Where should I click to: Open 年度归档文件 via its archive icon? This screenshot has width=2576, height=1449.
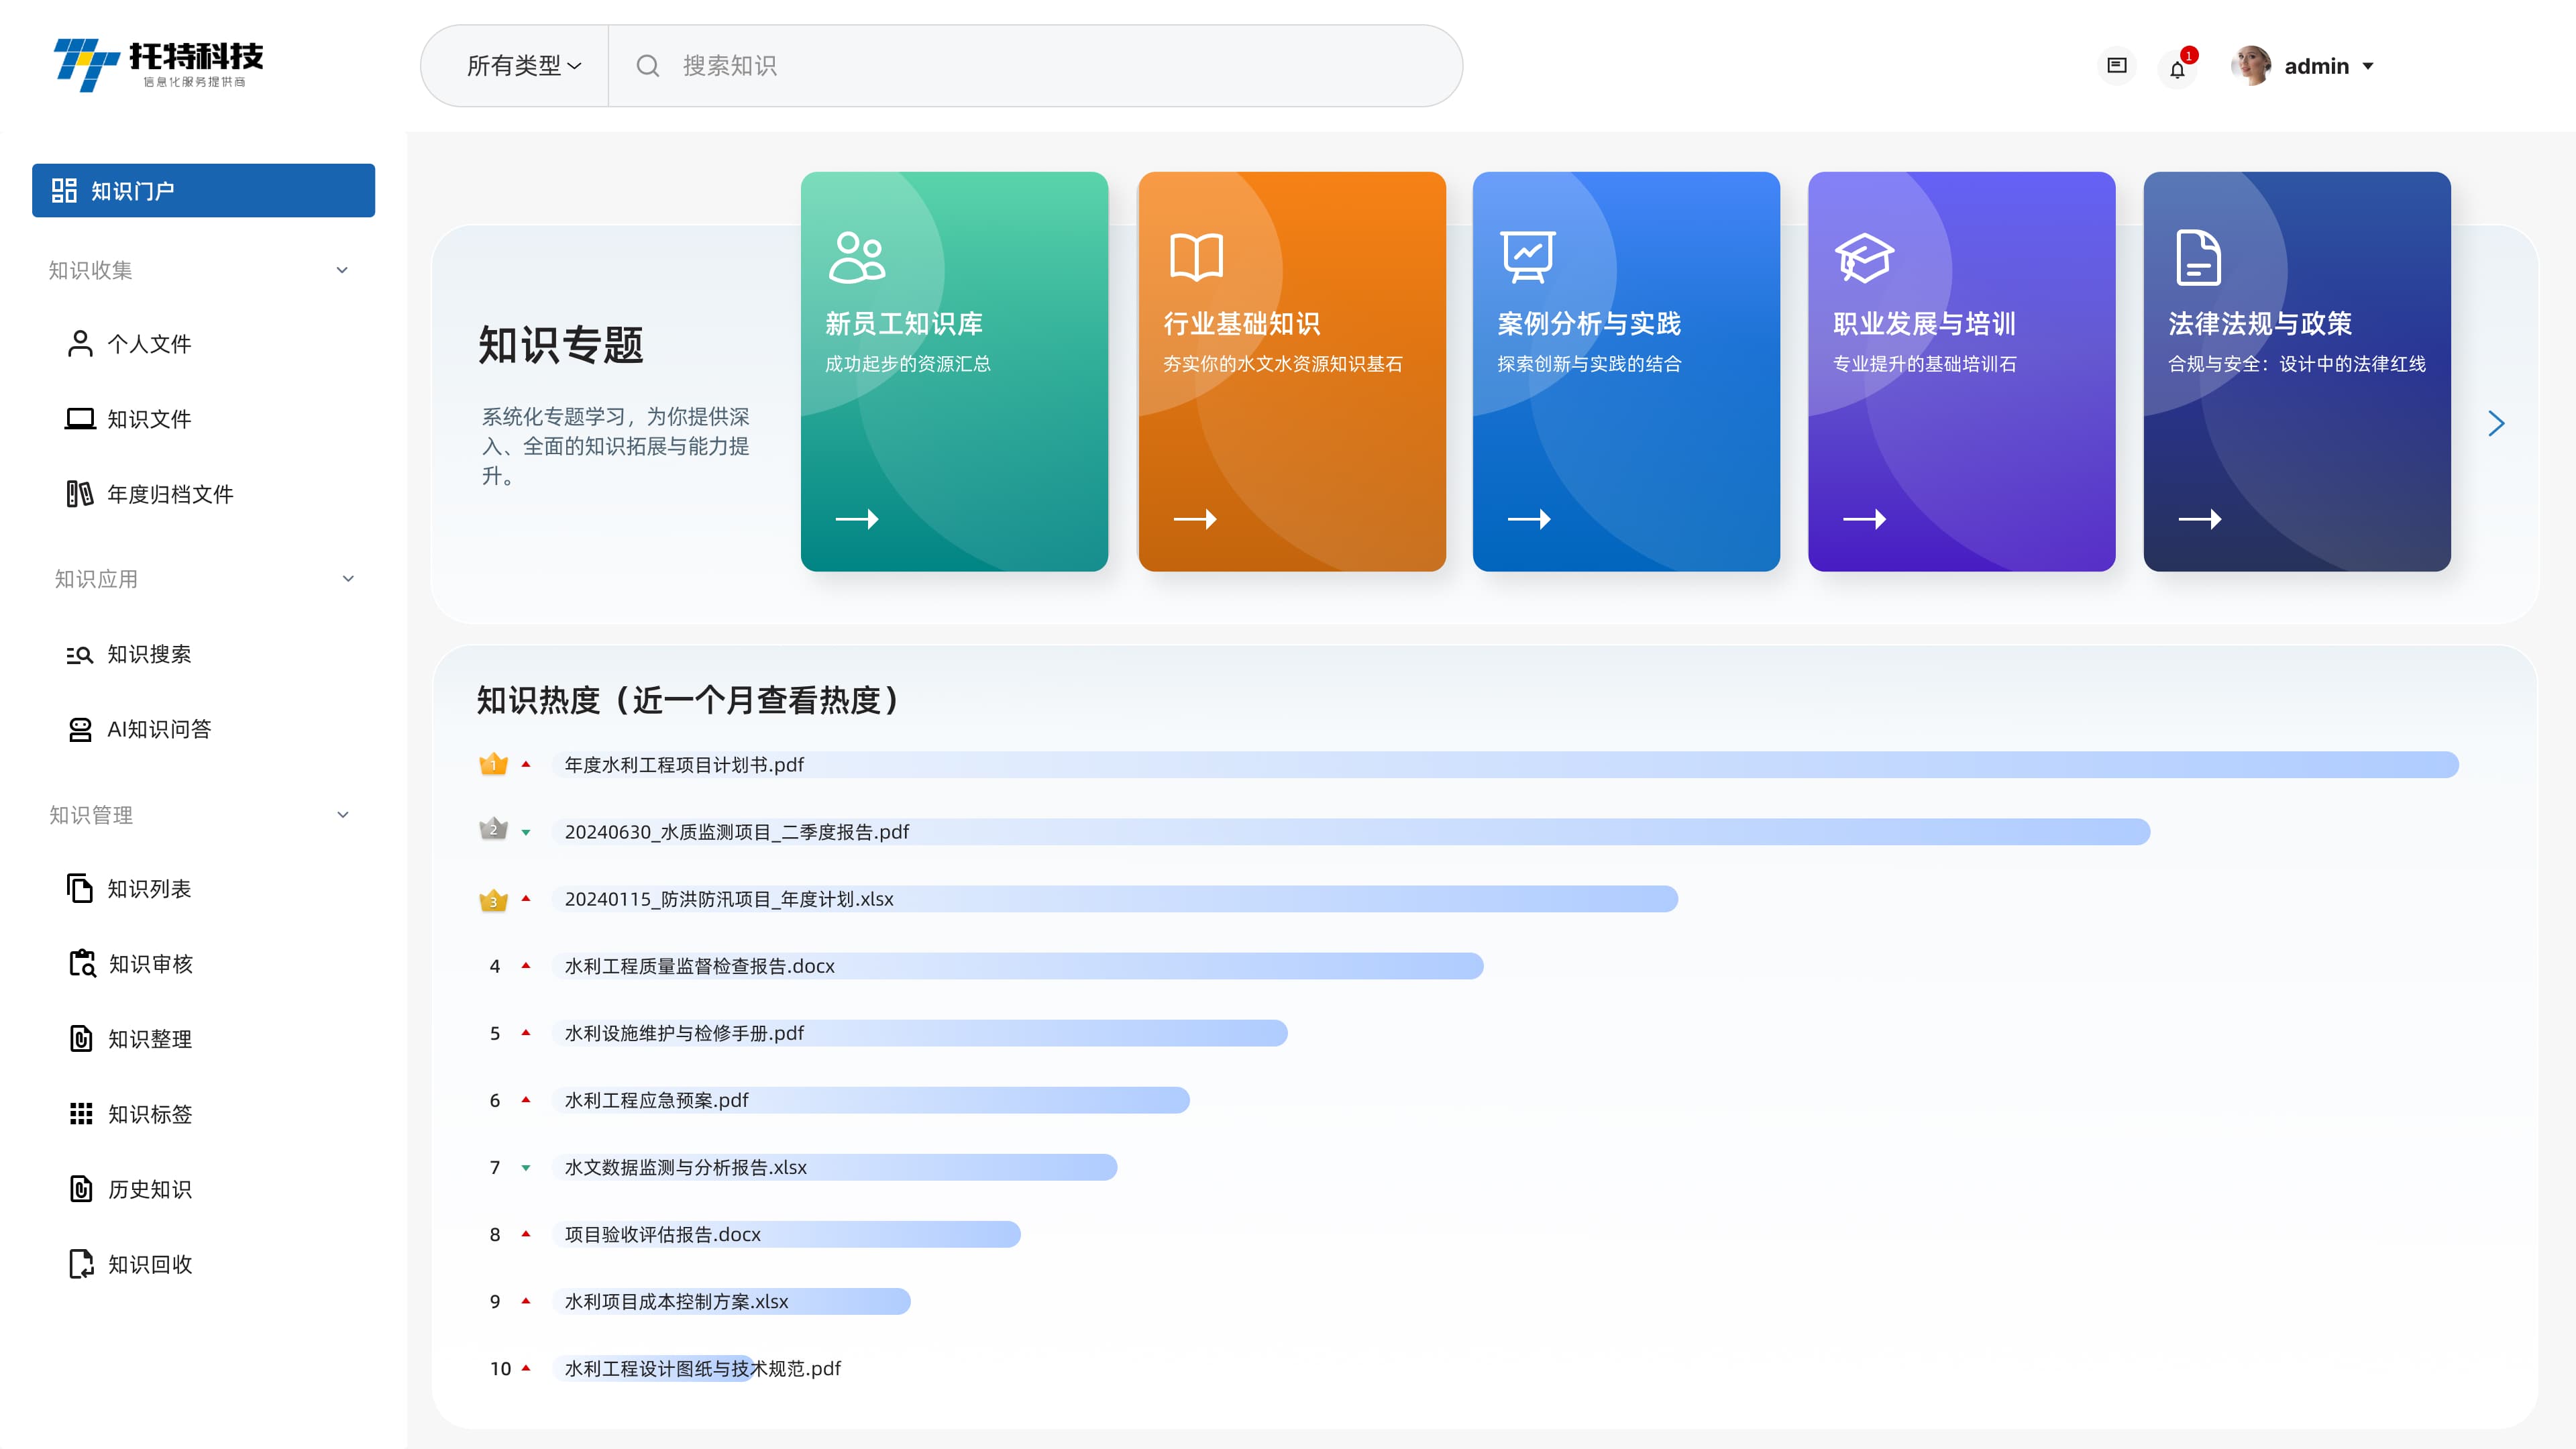pyautogui.click(x=79, y=494)
